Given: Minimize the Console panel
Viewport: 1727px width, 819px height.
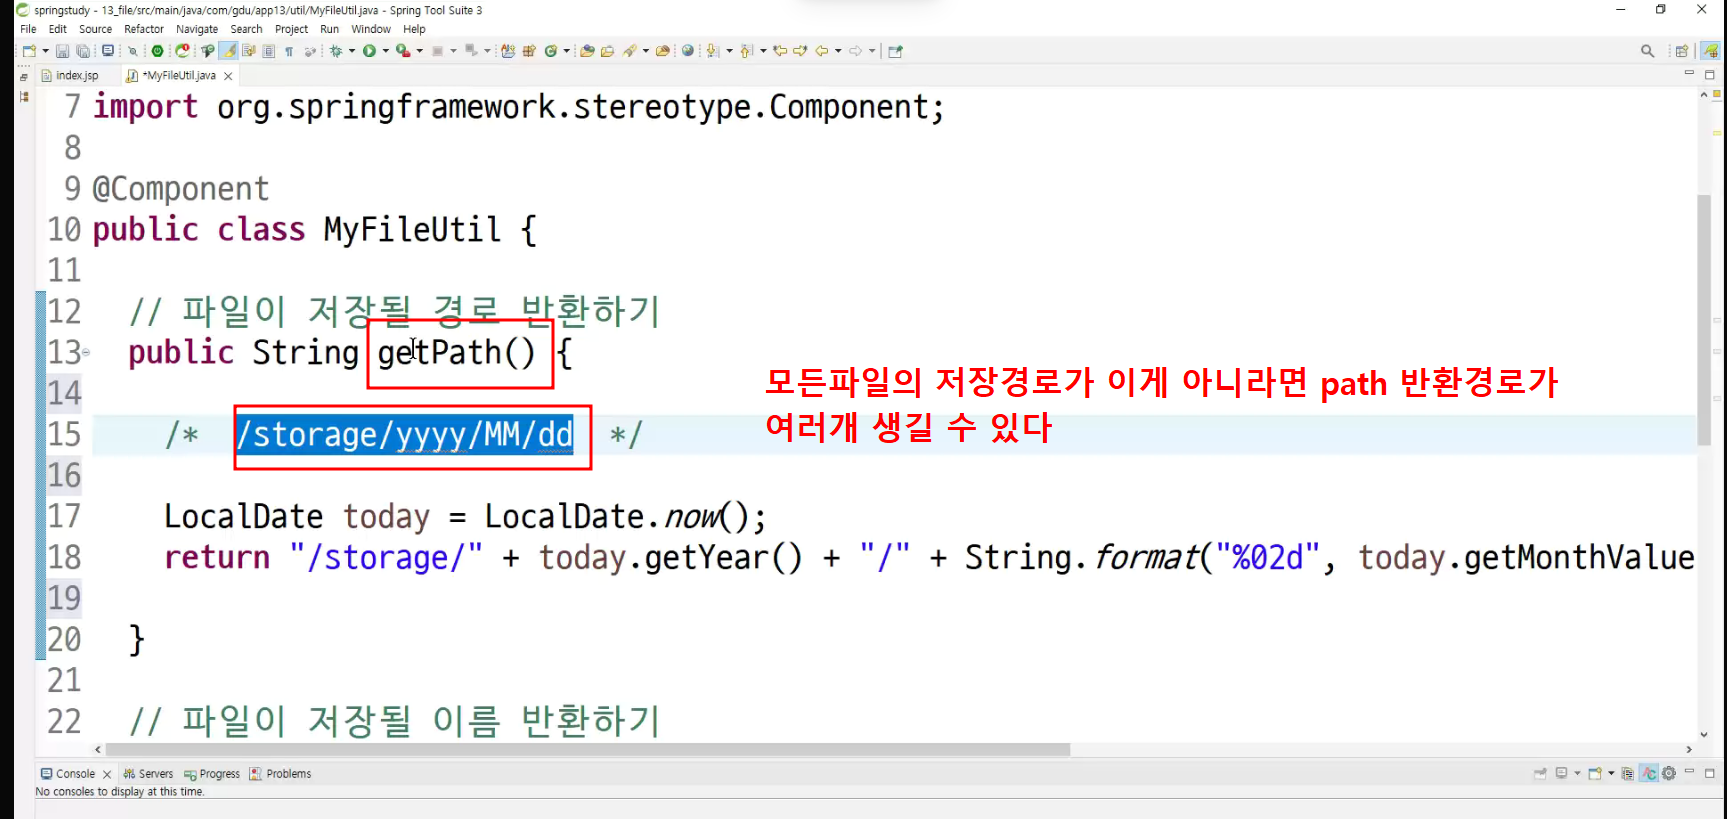Looking at the screenshot, I should pyautogui.click(x=1689, y=771).
